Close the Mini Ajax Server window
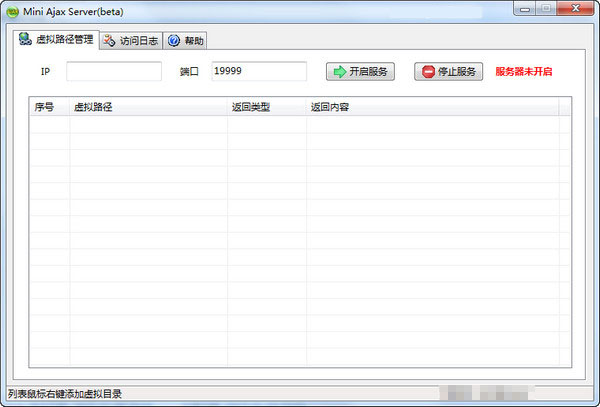600x407 pixels. (x=575, y=9)
